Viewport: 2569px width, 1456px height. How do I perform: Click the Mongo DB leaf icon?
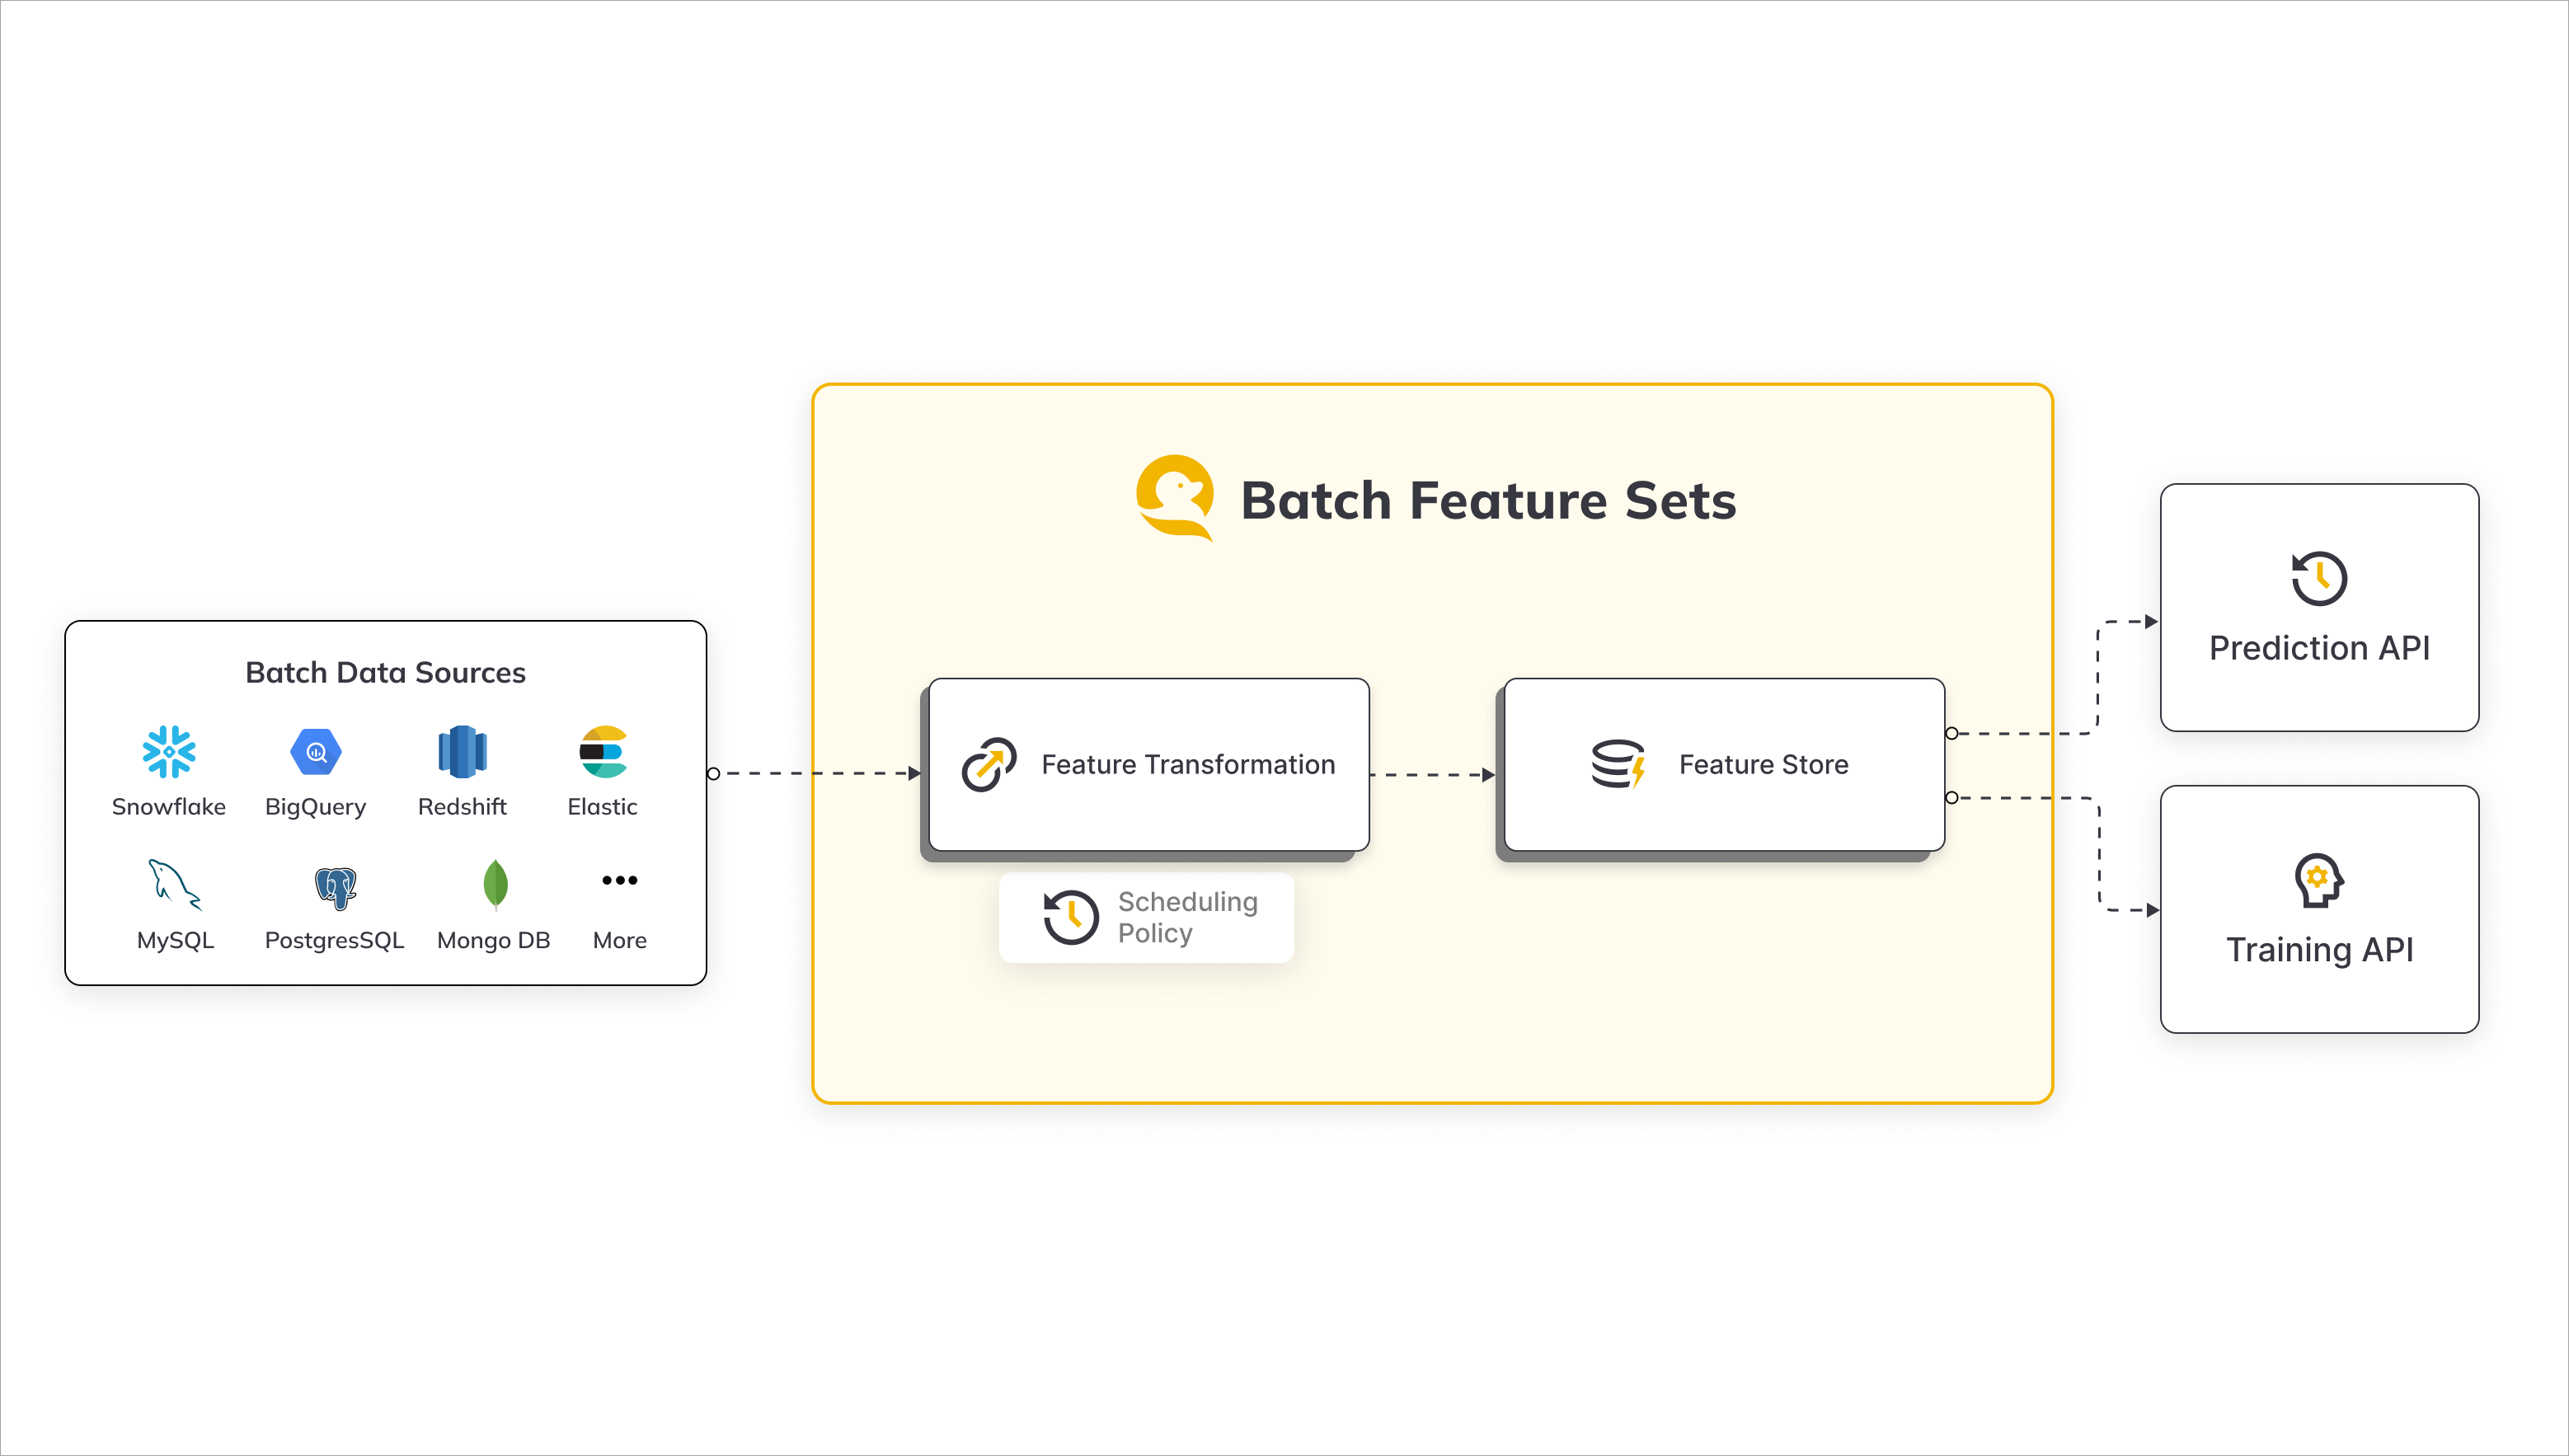495,884
